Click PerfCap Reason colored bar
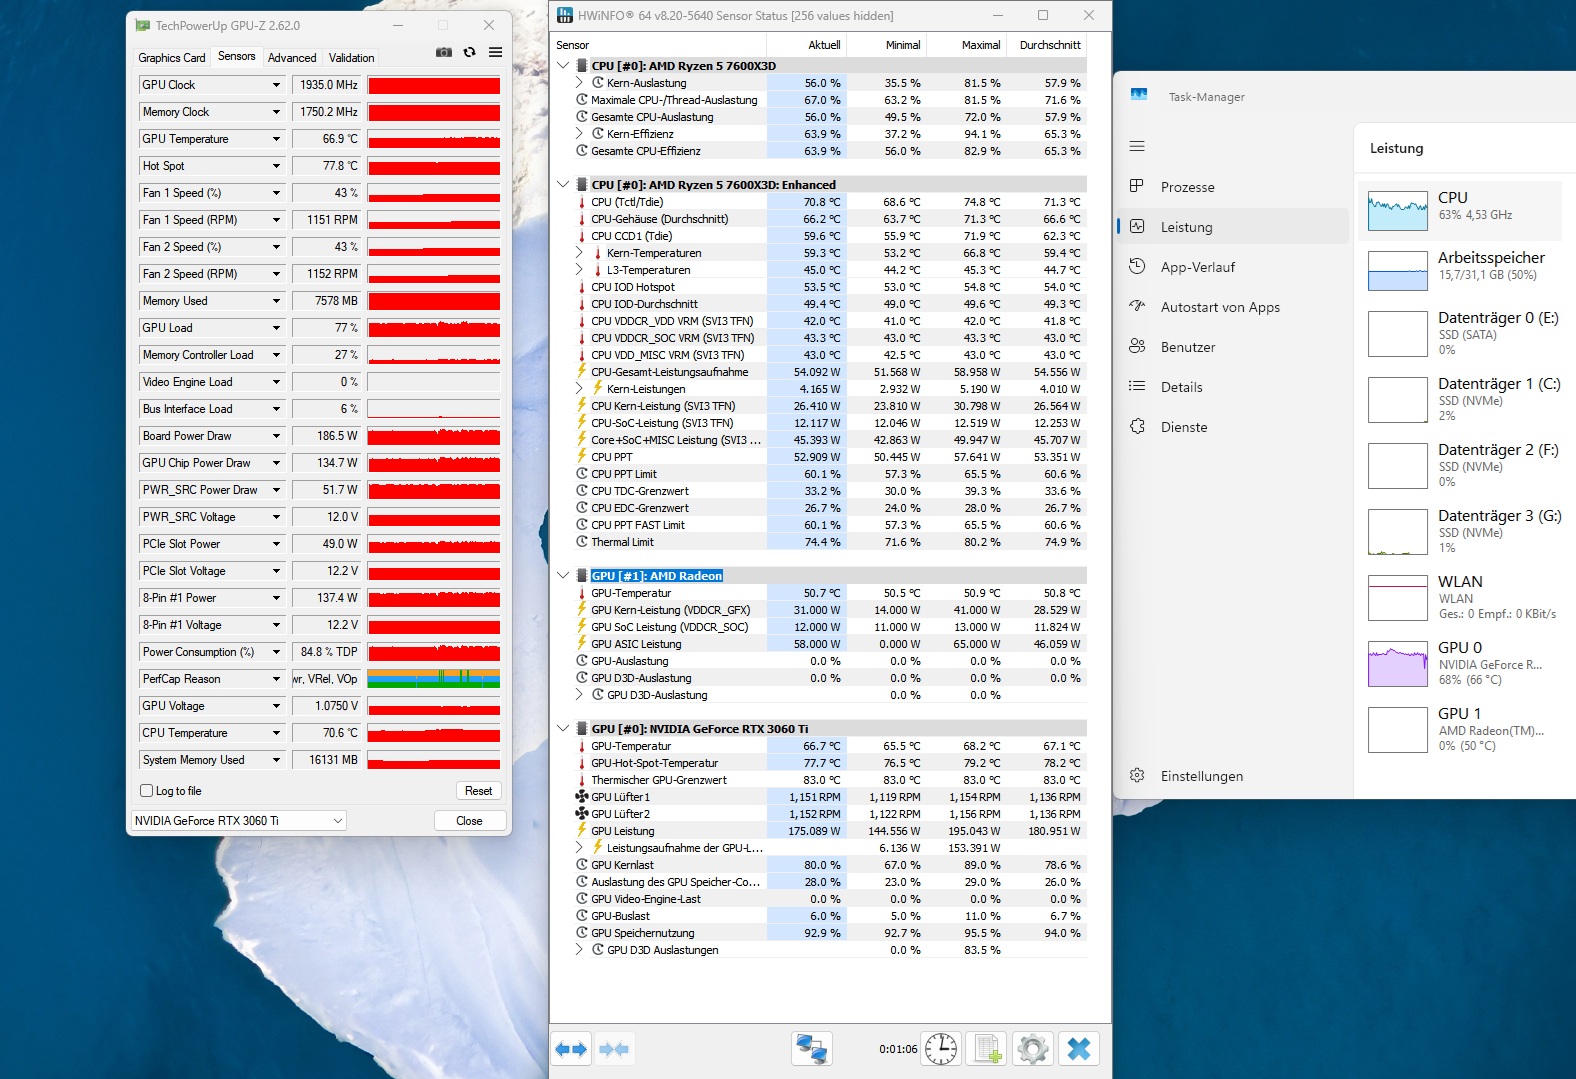This screenshot has width=1576, height=1079. (434, 679)
